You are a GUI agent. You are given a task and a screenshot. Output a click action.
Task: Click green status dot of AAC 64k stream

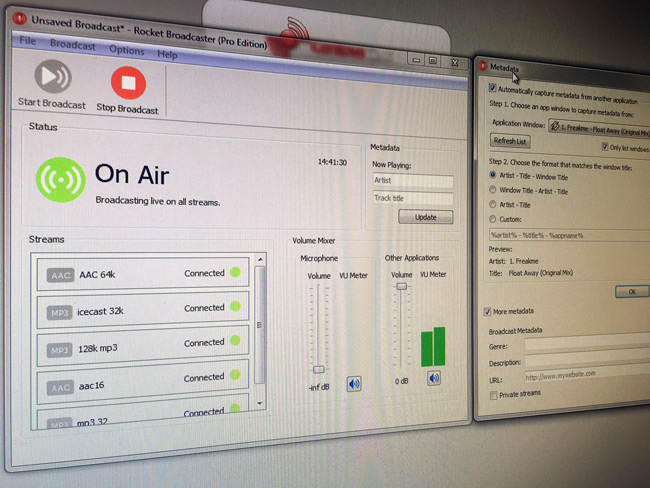(x=235, y=272)
